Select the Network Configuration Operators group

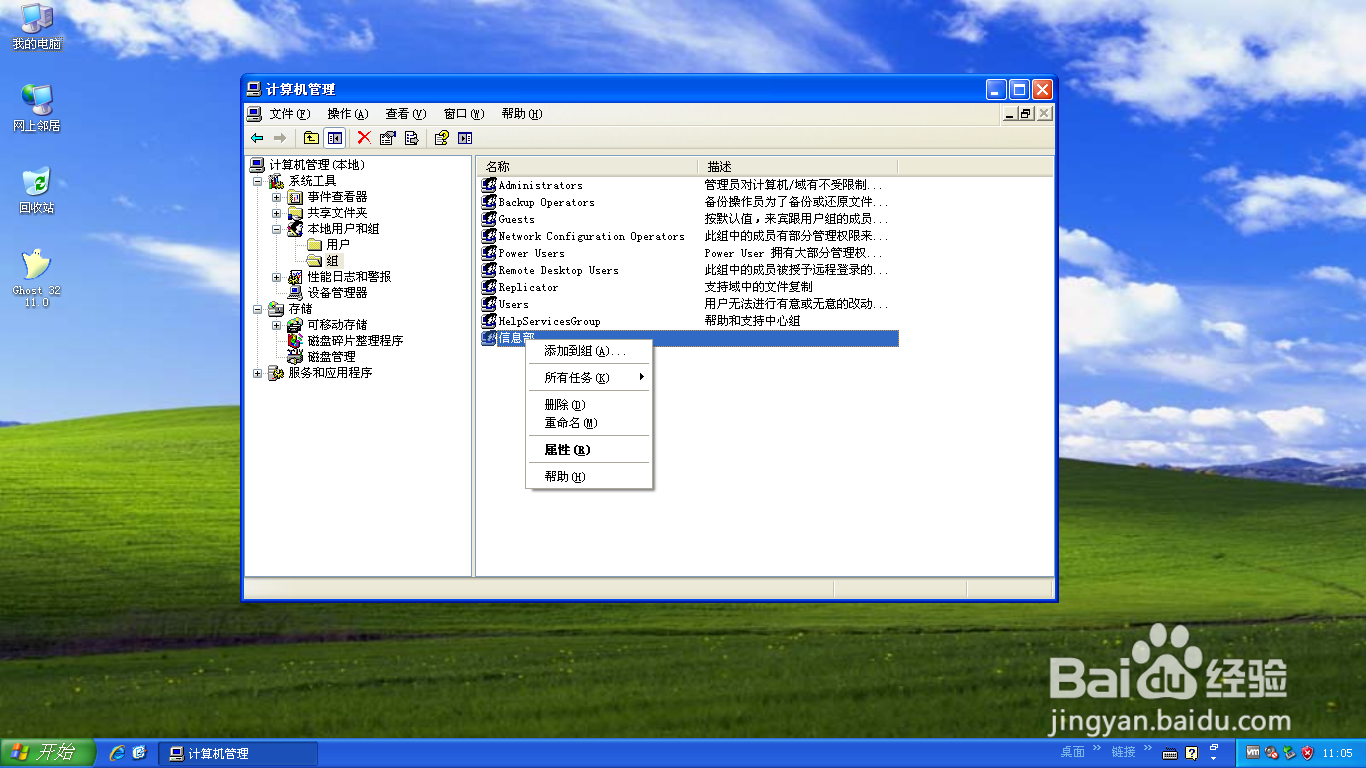689,236
